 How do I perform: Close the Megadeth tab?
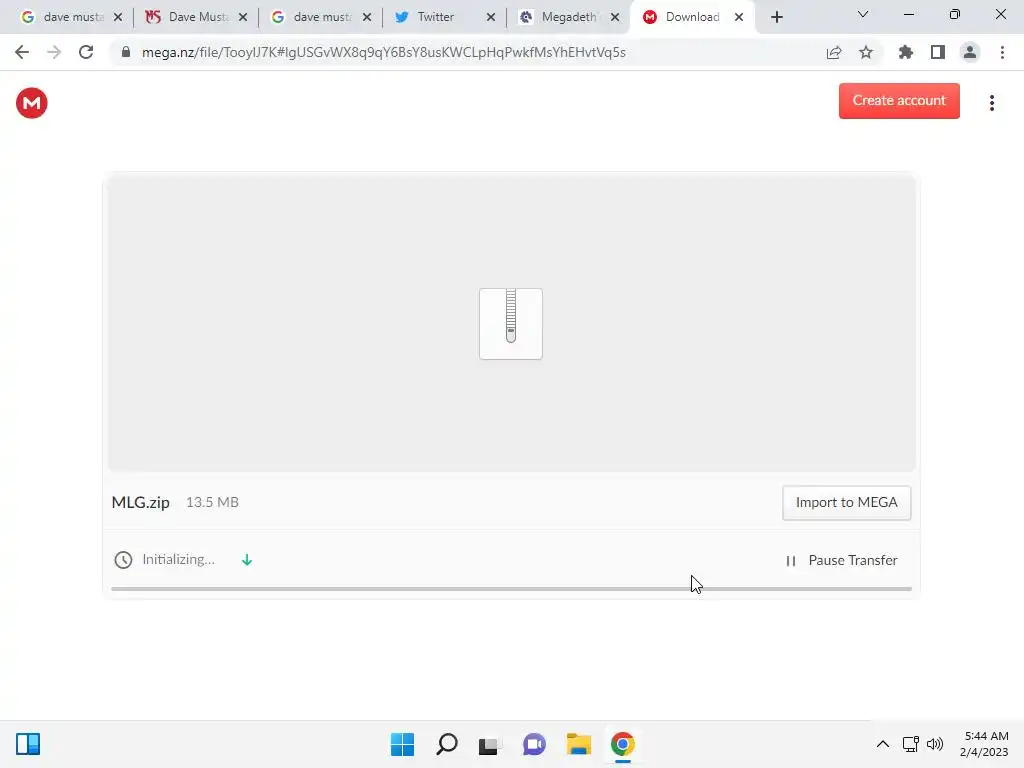click(x=615, y=18)
